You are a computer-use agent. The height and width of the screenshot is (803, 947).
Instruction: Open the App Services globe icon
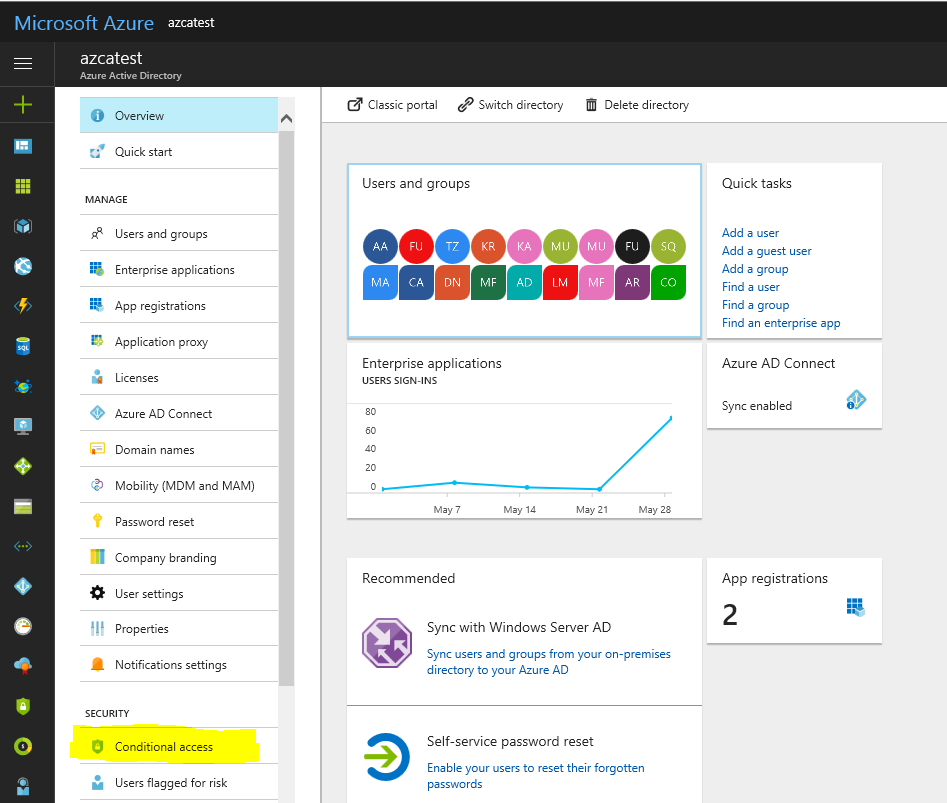pos(23,266)
